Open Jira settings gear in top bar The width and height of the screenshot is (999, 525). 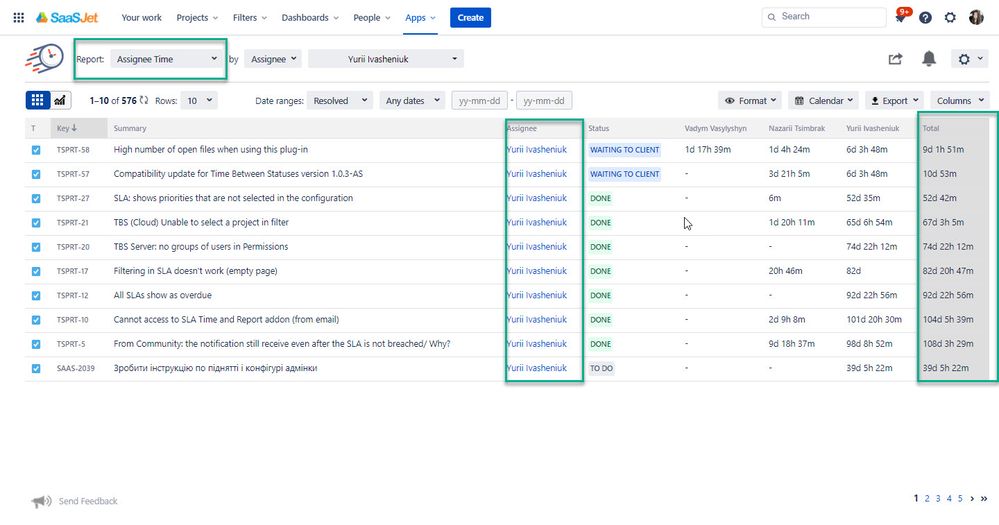pyautogui.click(x=950, y=18)
